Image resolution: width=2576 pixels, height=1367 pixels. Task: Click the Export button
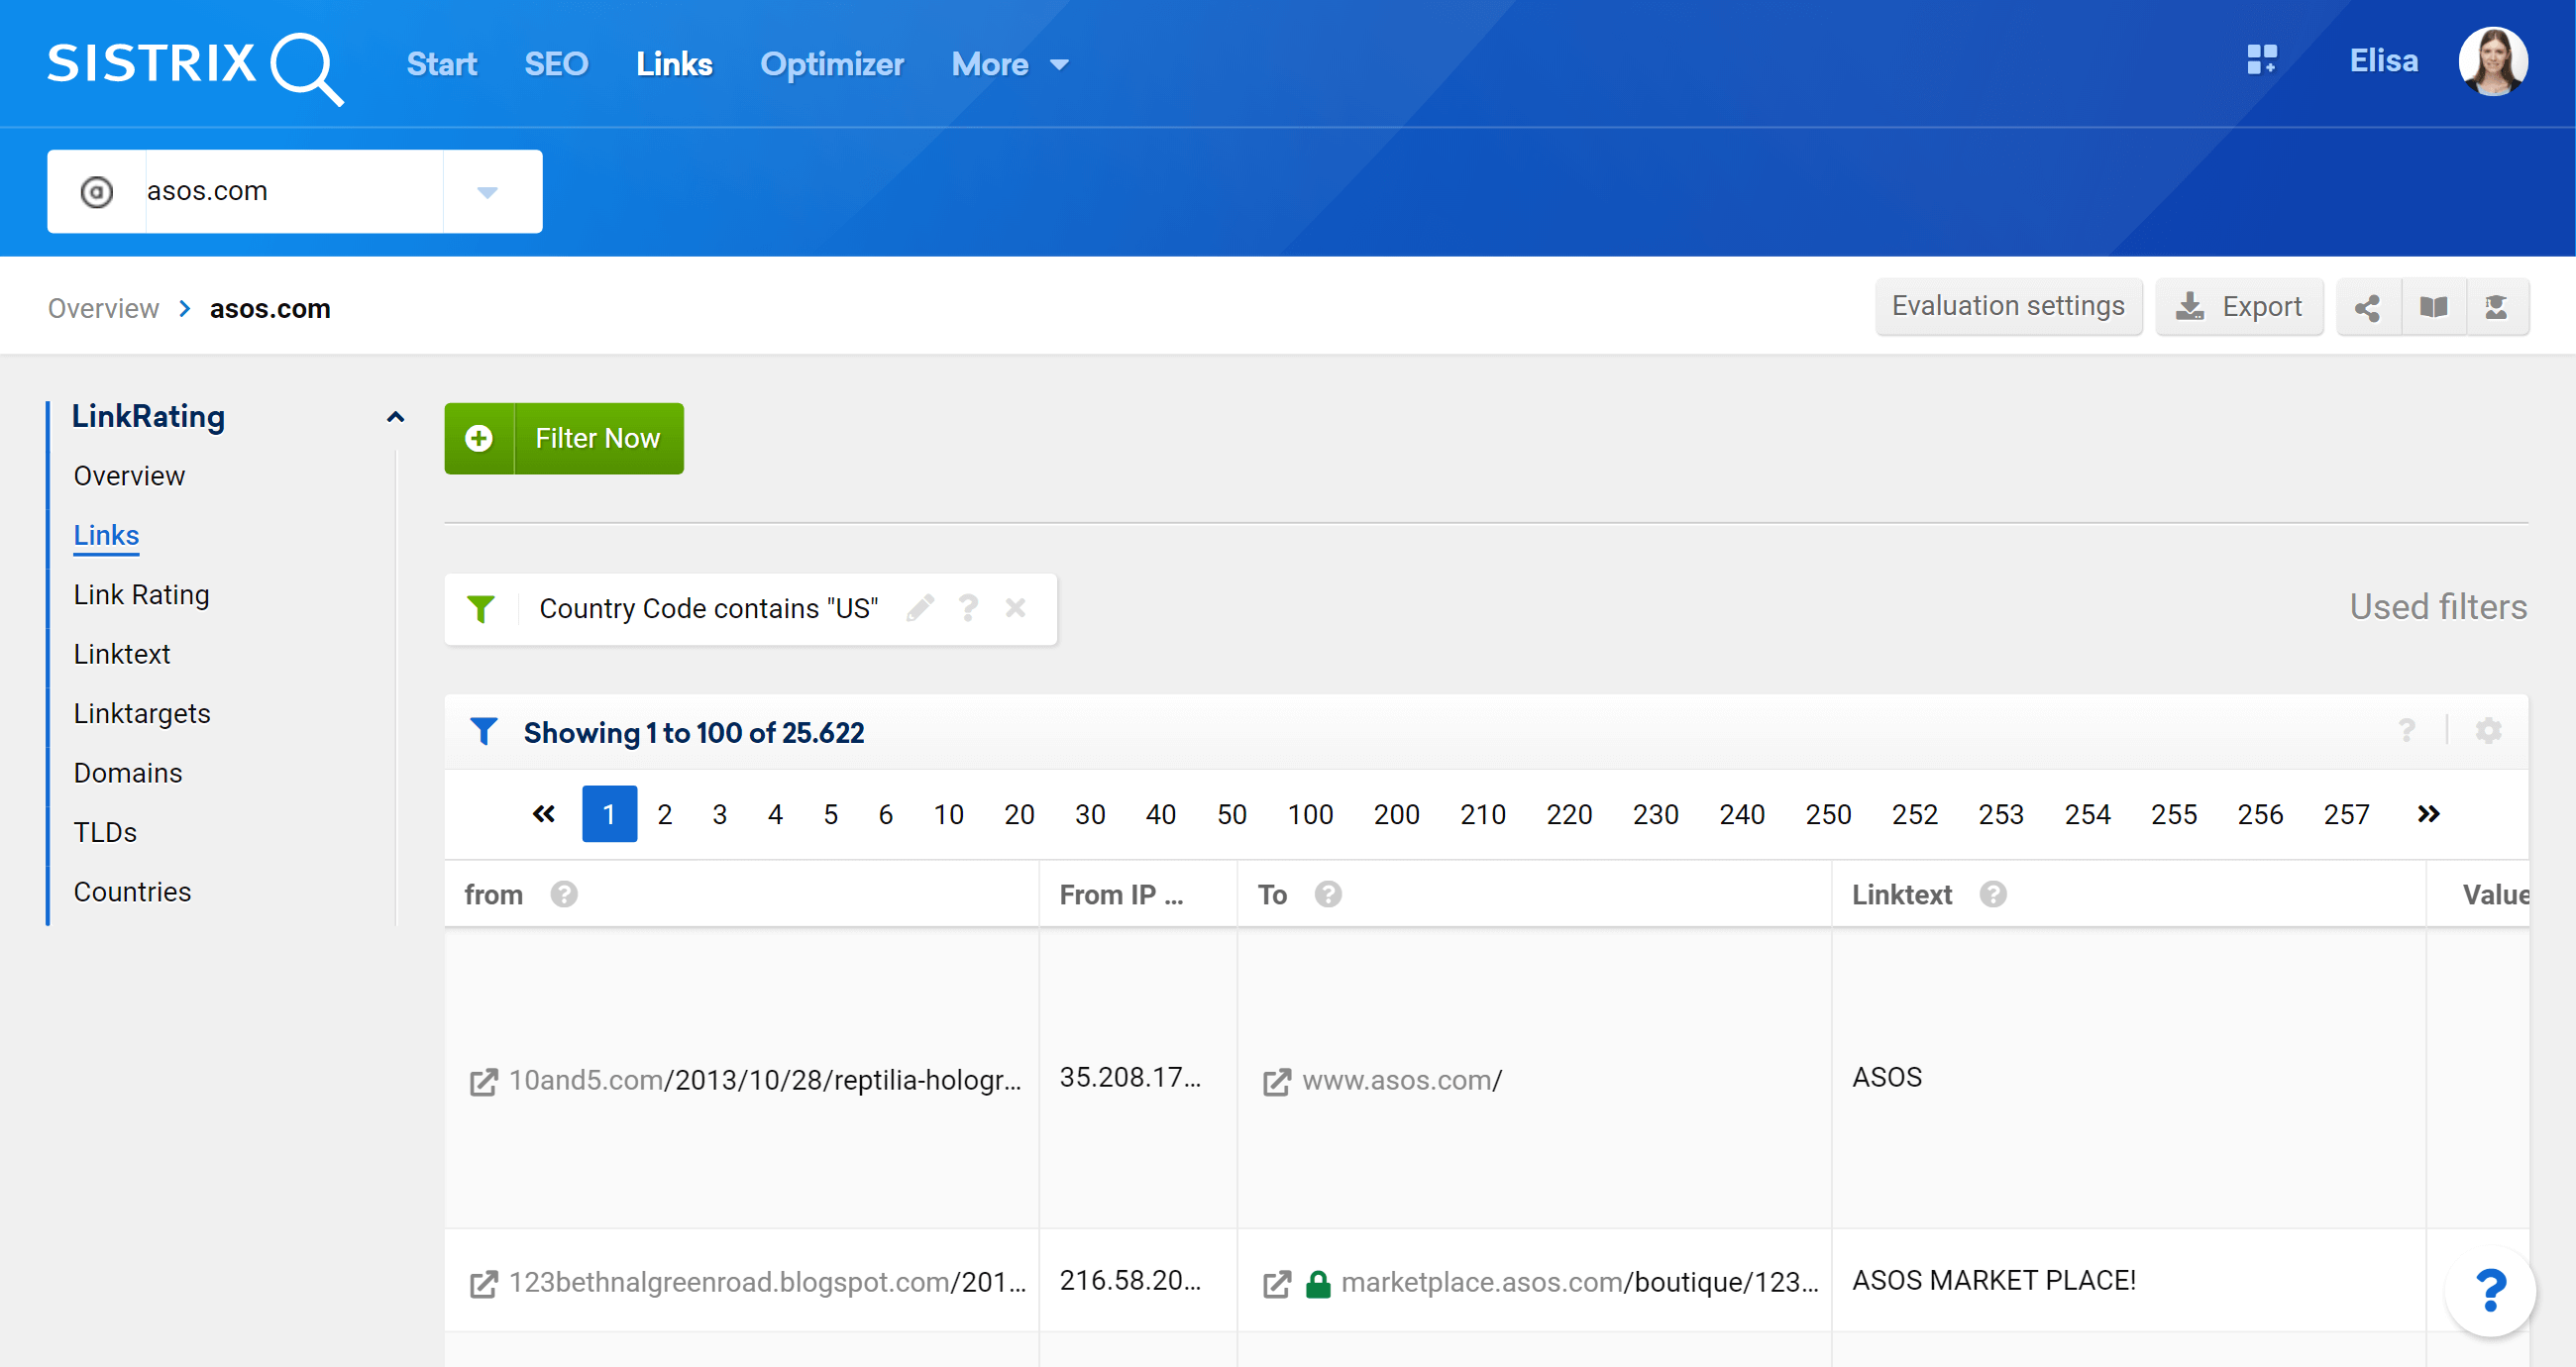point(2239,306)
